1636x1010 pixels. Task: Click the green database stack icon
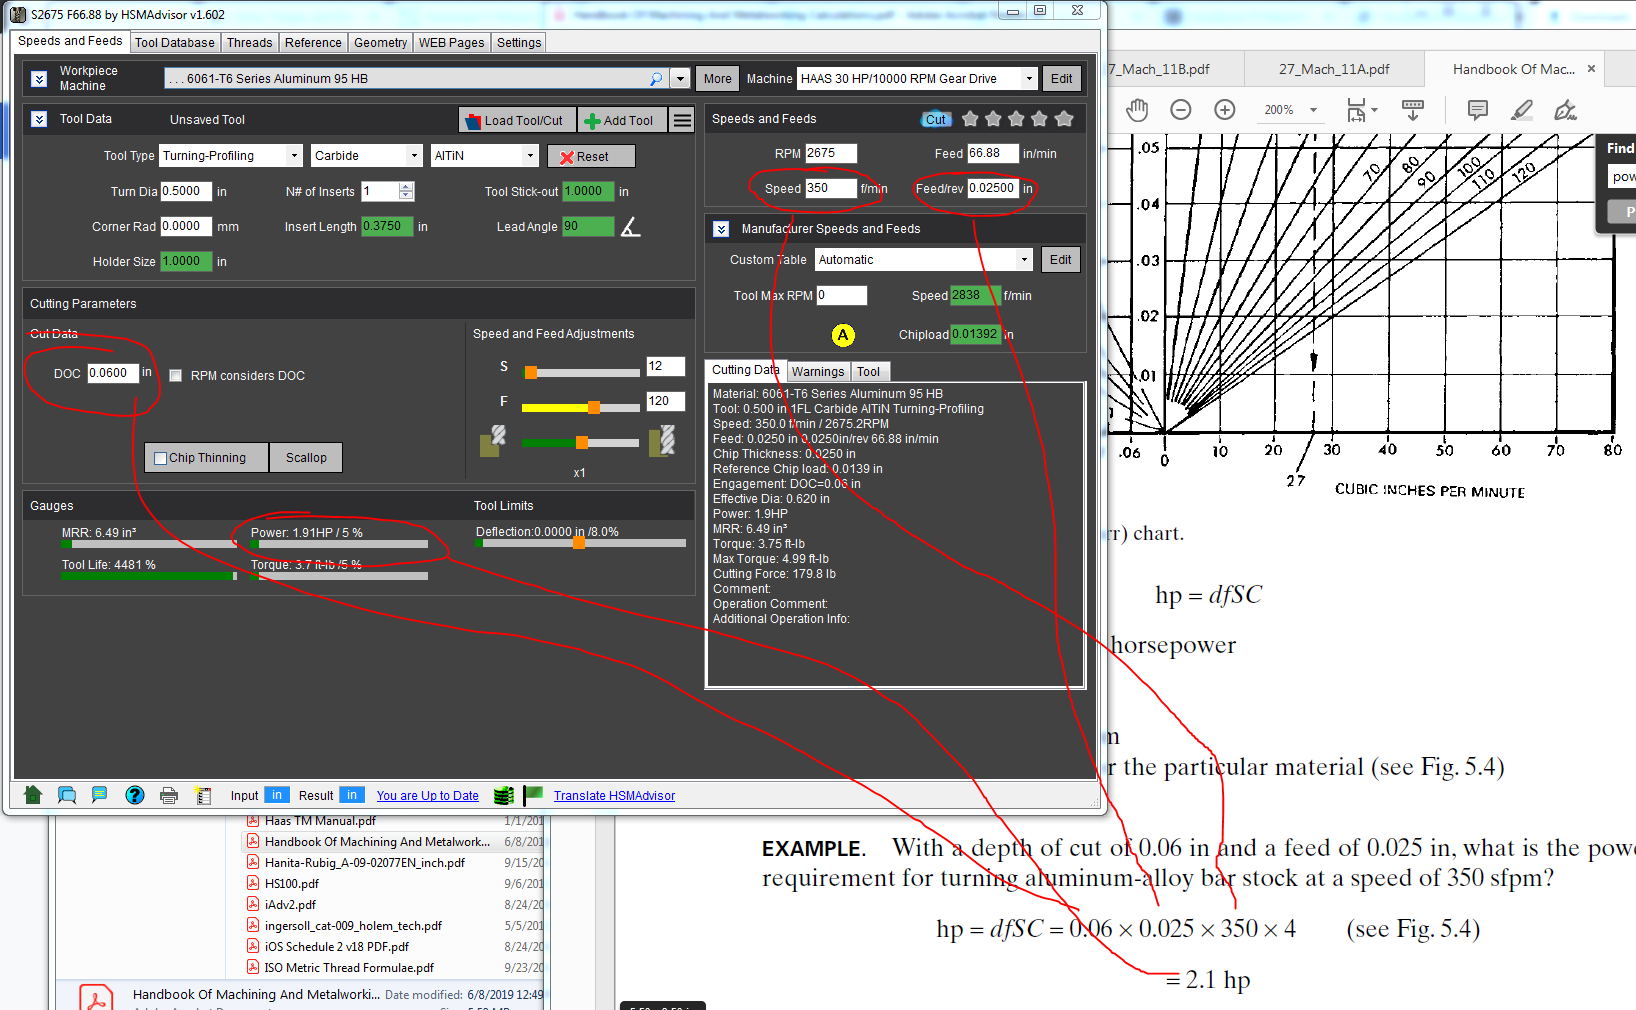[x=504, y=795]
